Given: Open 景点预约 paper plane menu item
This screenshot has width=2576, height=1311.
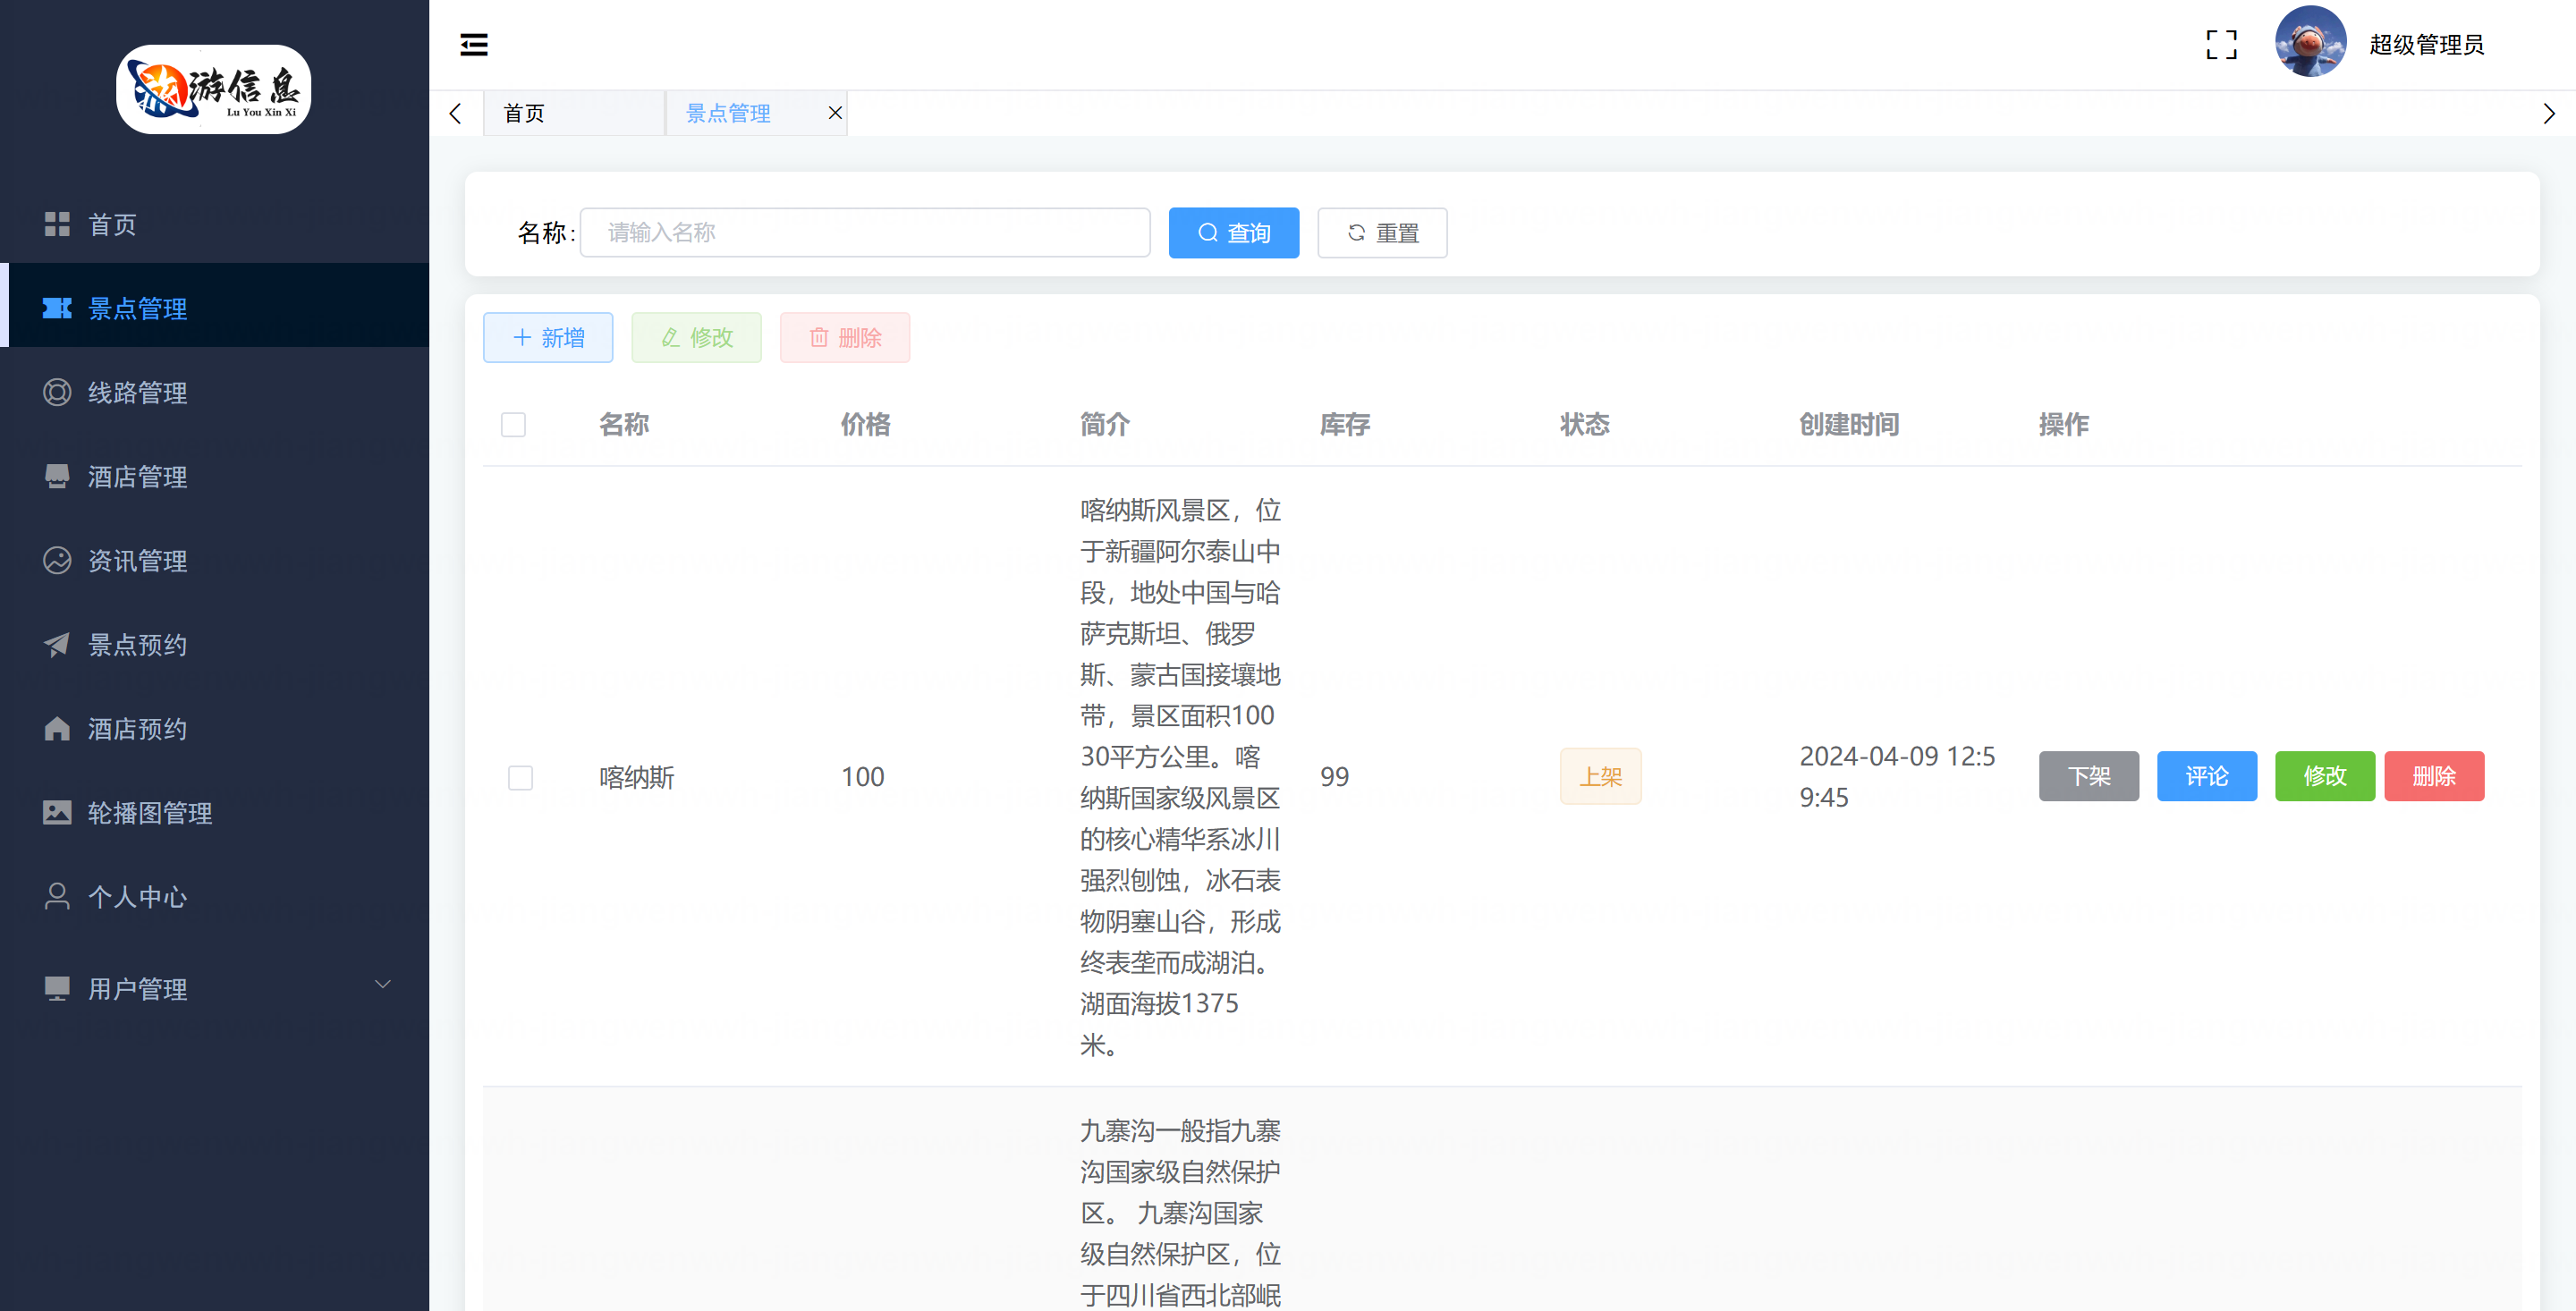Looking at the screenshot, I should click(137, 645).
